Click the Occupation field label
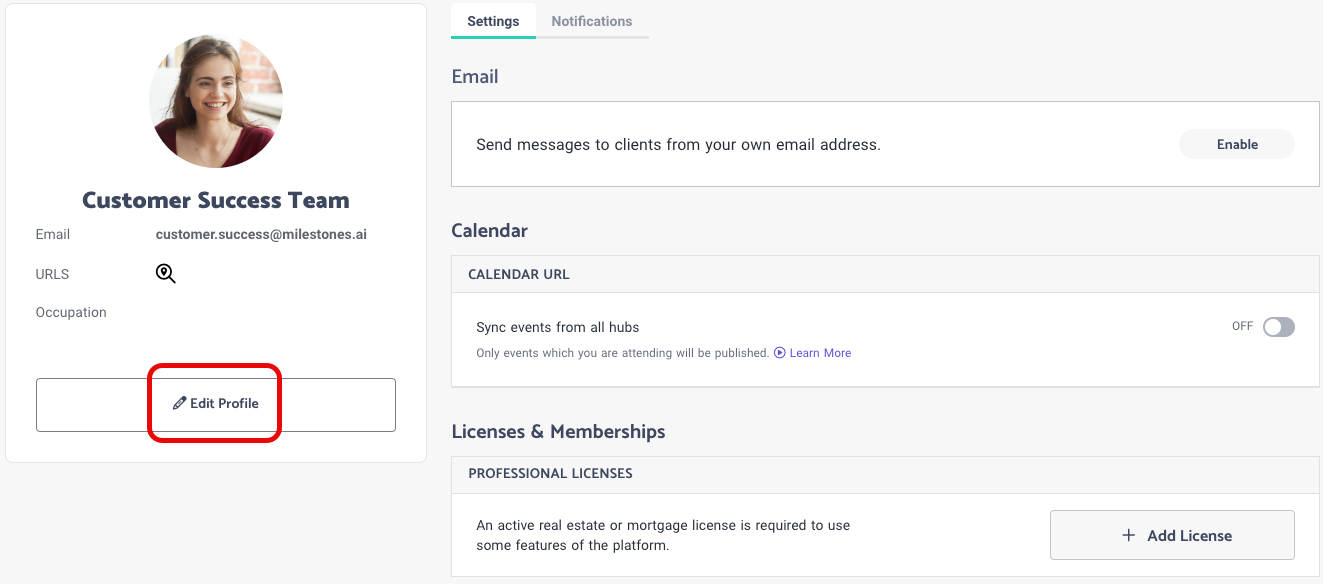 coord(71,312)
